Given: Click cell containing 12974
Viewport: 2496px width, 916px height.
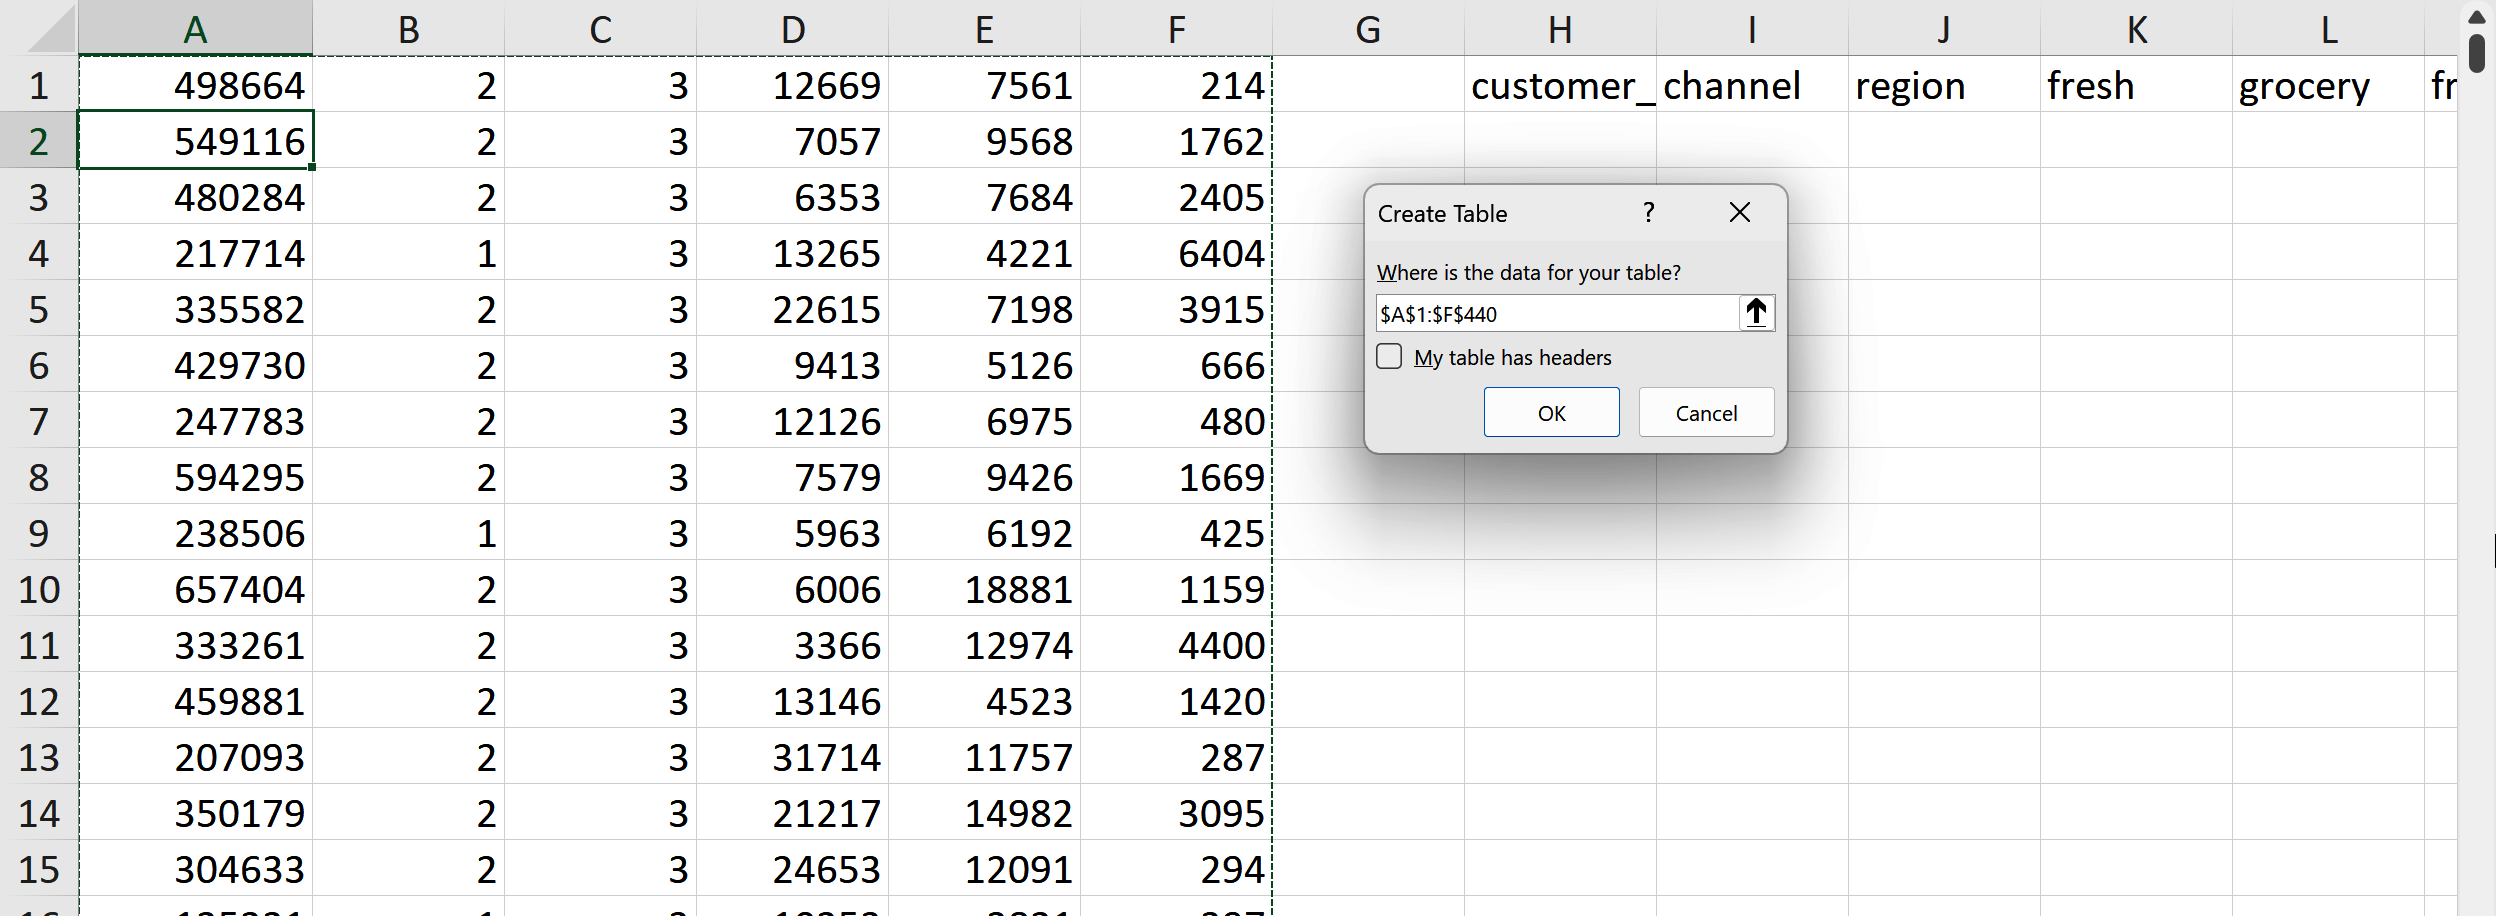Looking at the screenshot, I should pyautogui.click(x=984, y=645).
